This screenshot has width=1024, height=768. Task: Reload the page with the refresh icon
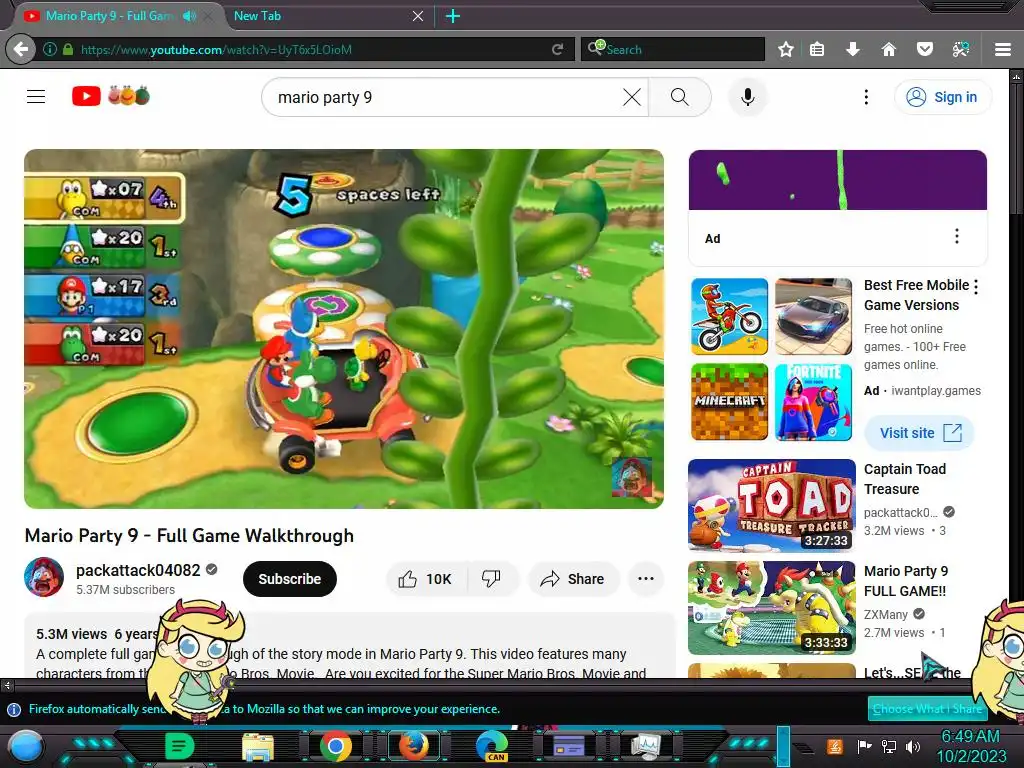point(557,50)
